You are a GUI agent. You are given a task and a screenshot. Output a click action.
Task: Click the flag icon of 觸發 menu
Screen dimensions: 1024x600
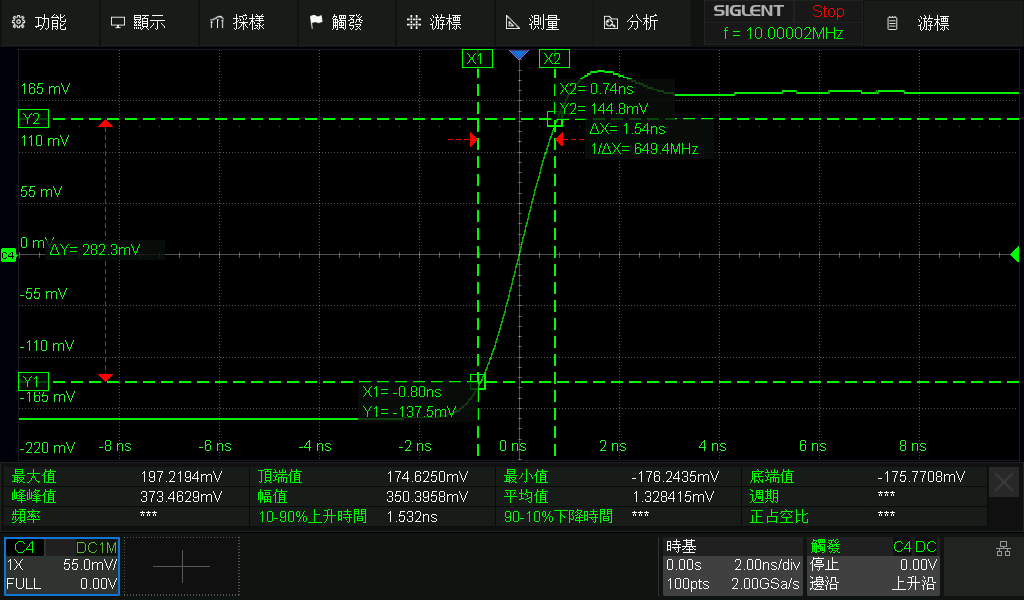coord(316,22)
